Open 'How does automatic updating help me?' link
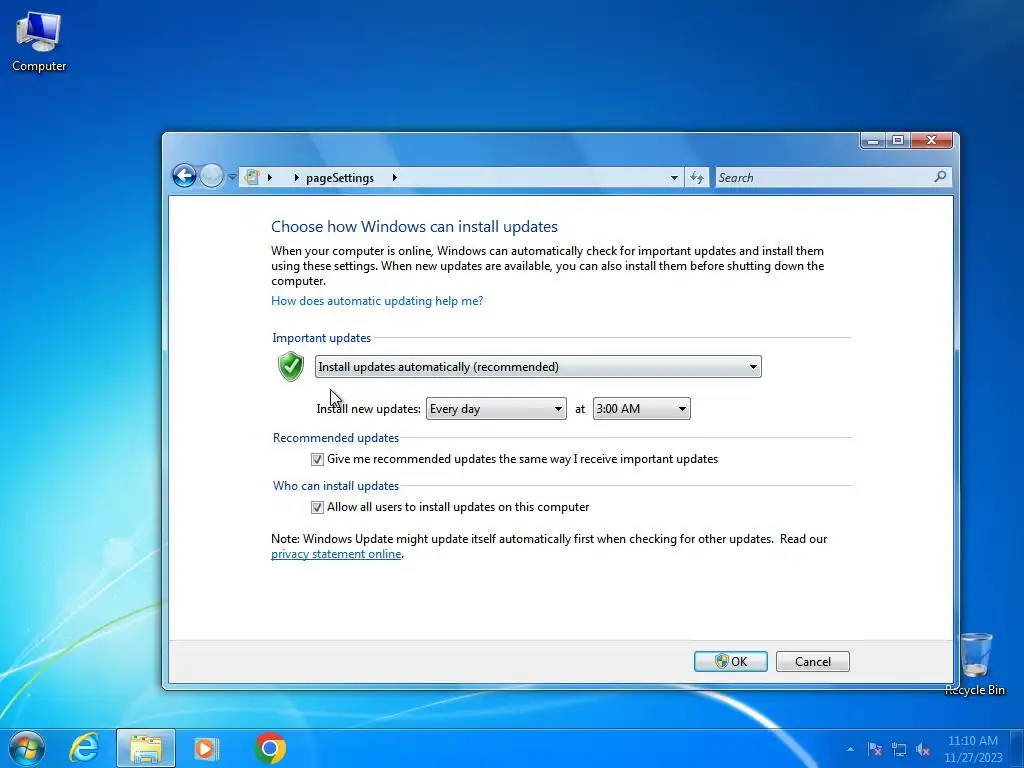Screen dimensions: 1024x768 [377, 301]
